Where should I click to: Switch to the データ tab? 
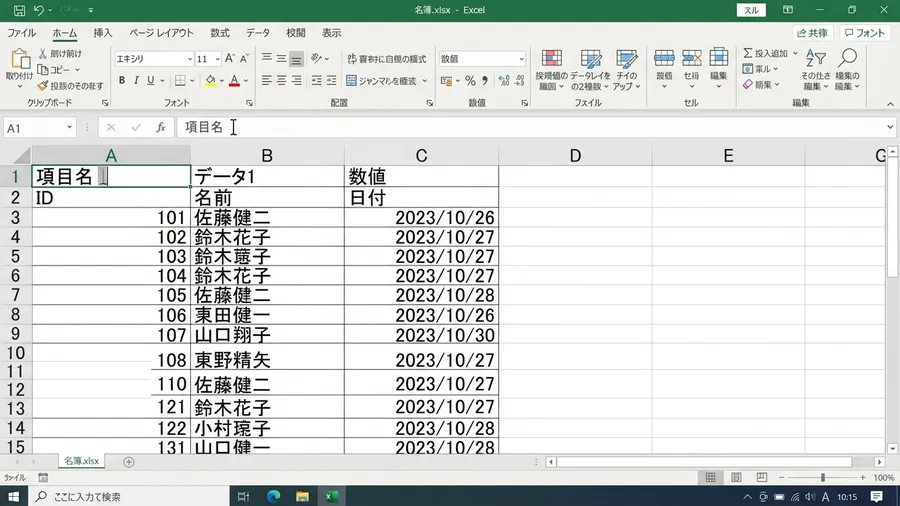(258, 33)
